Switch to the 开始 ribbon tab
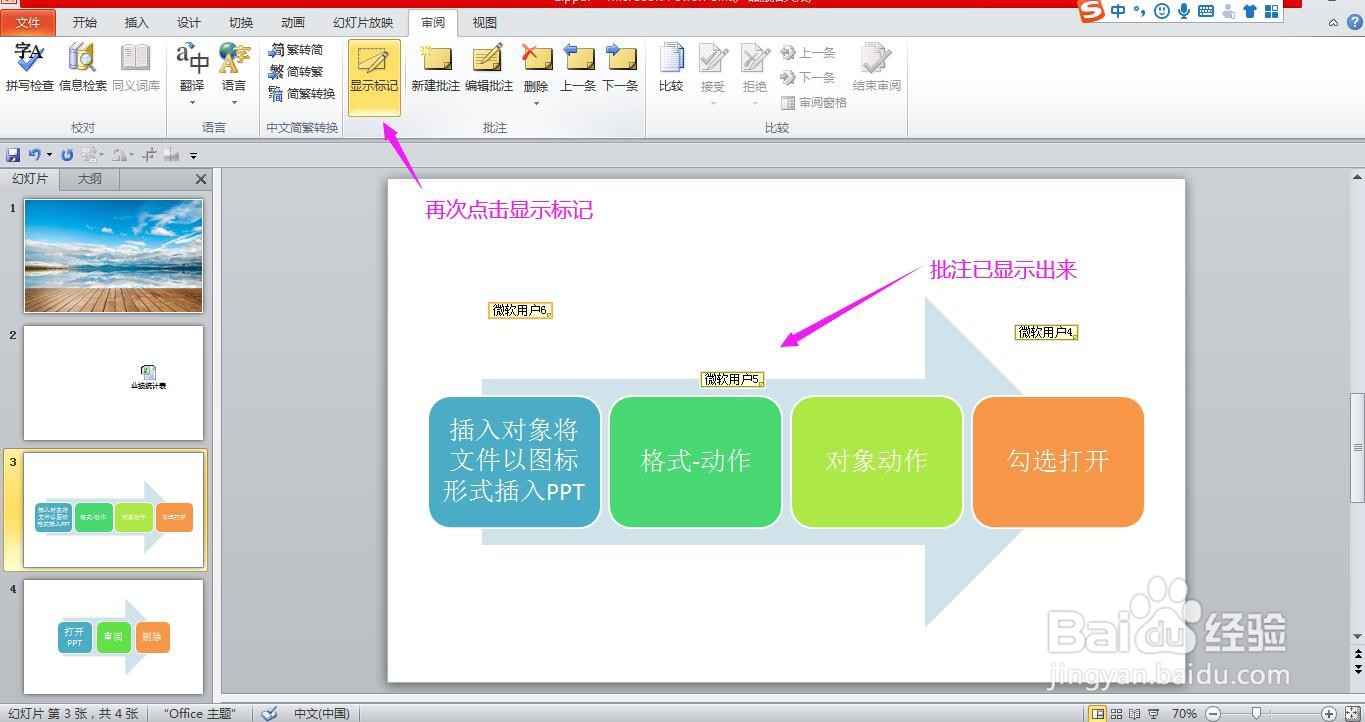This screenshot has height=722, width=1365. (85, 22)
